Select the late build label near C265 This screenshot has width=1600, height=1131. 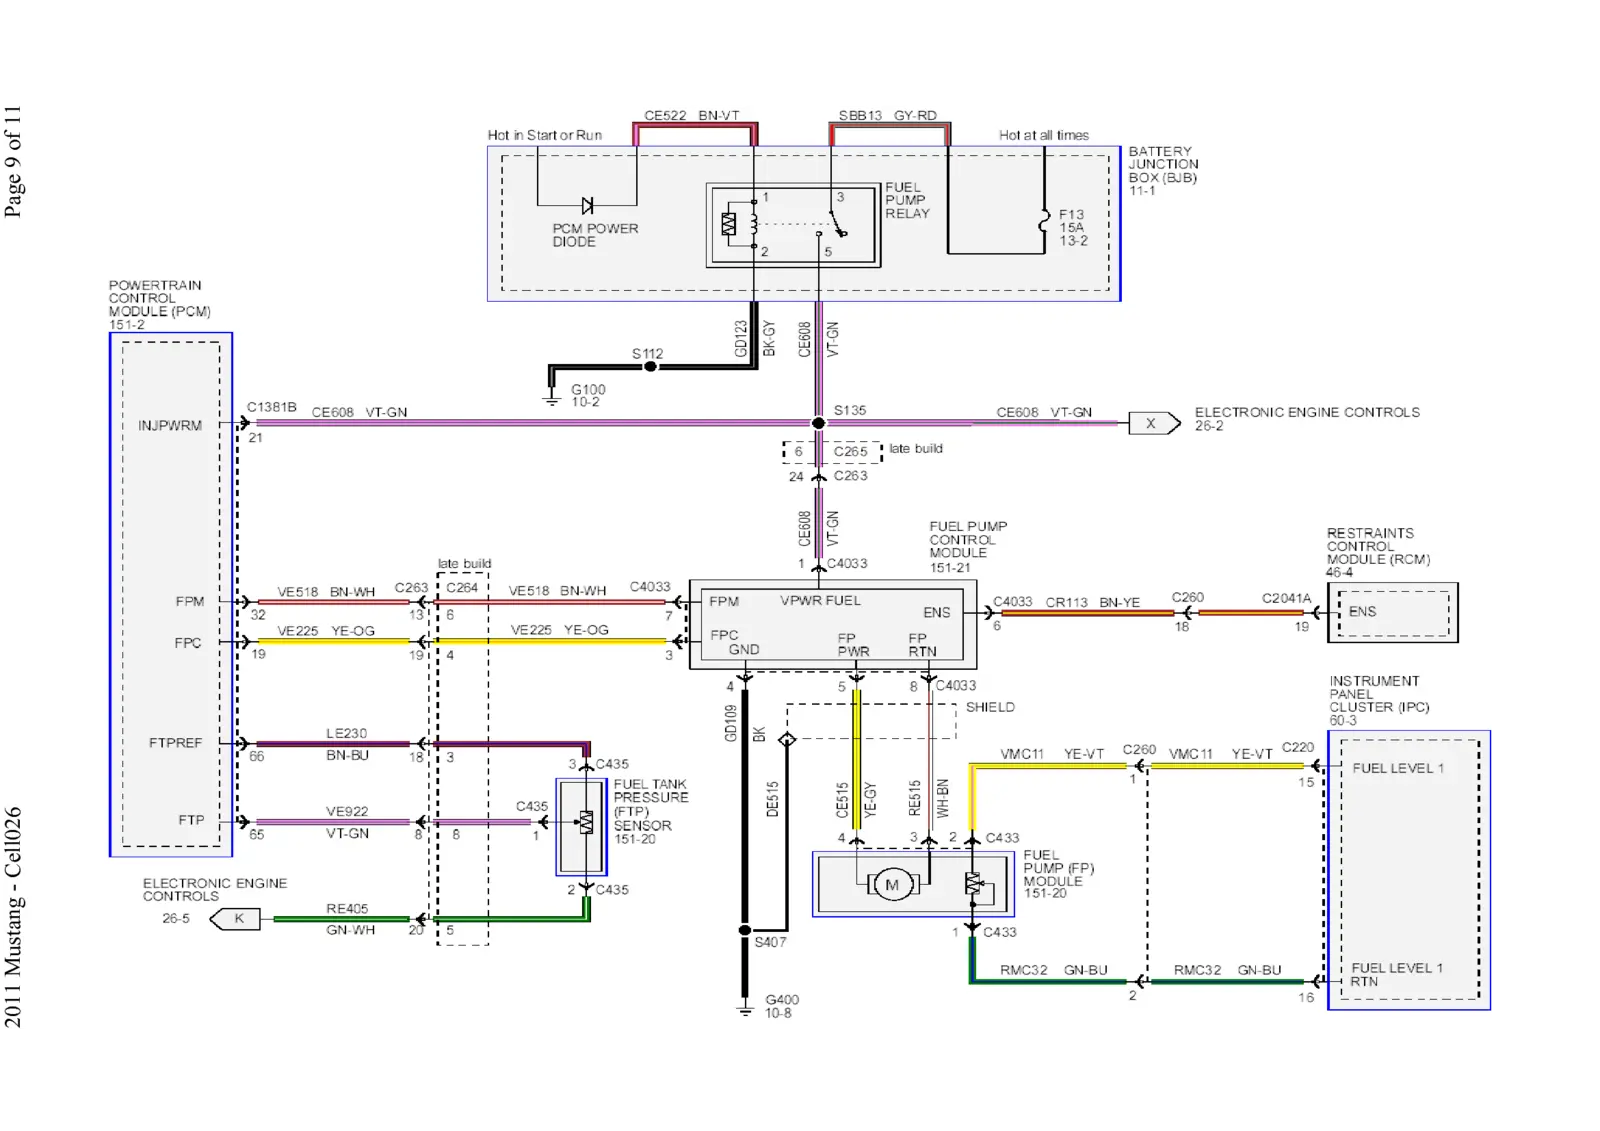[916, 448]
